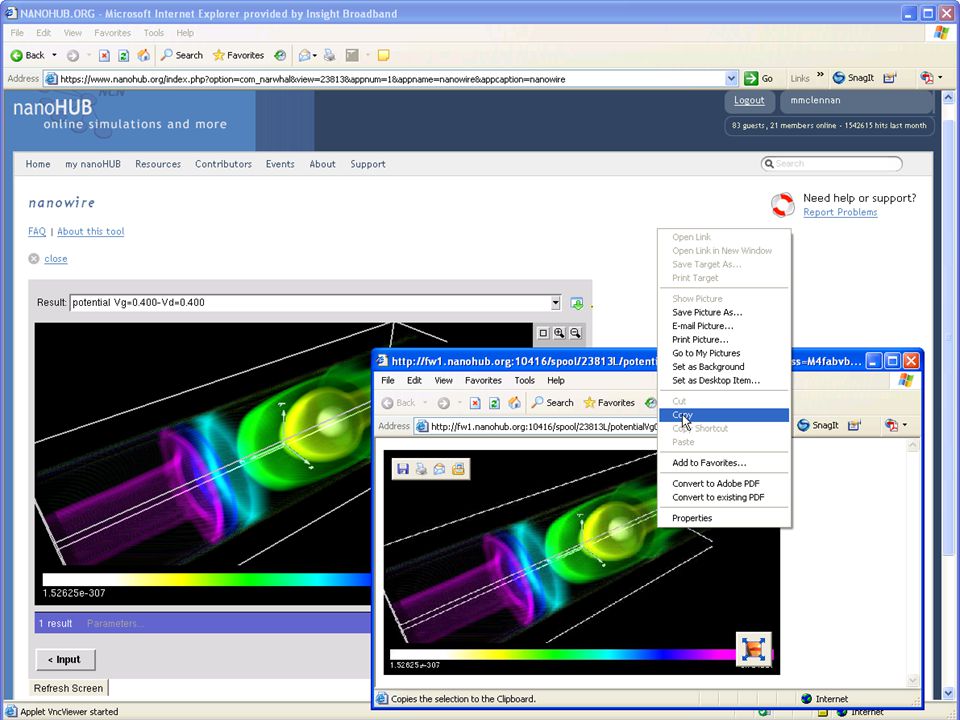Select Set as Background in the context menu
The image size is (960, 720).
click(724, 367)
